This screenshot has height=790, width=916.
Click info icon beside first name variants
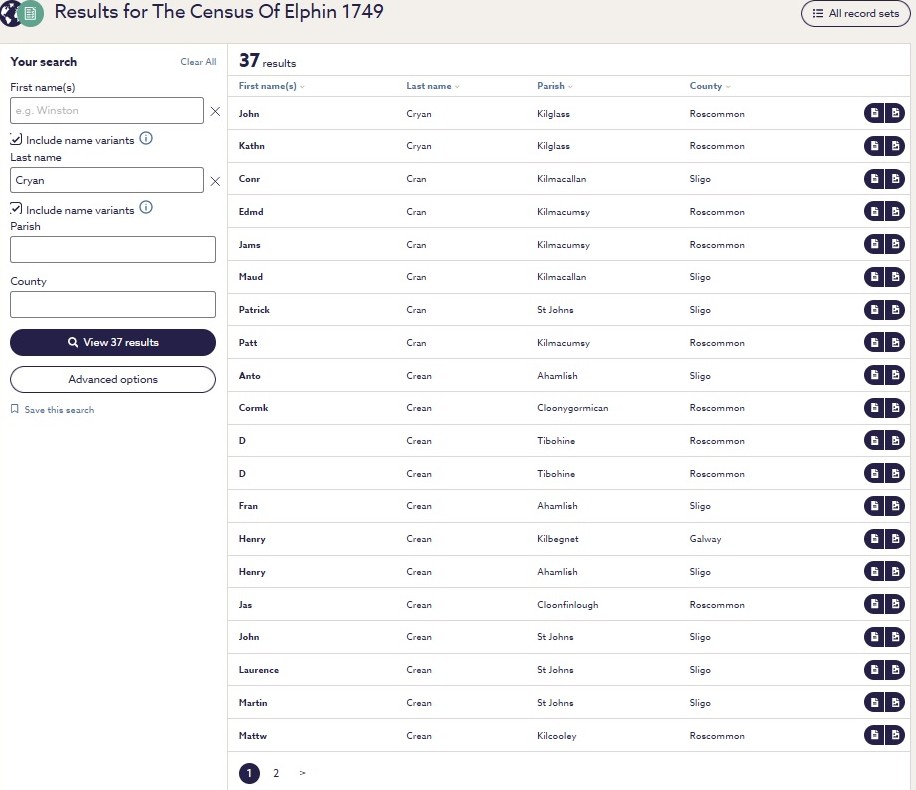pyautogui.click(x=146, y=138)
